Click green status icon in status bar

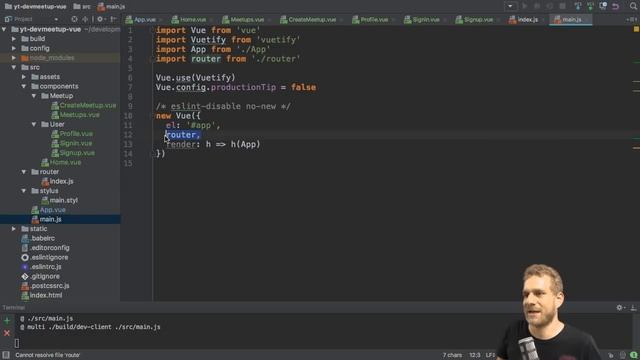click(634, 355)
